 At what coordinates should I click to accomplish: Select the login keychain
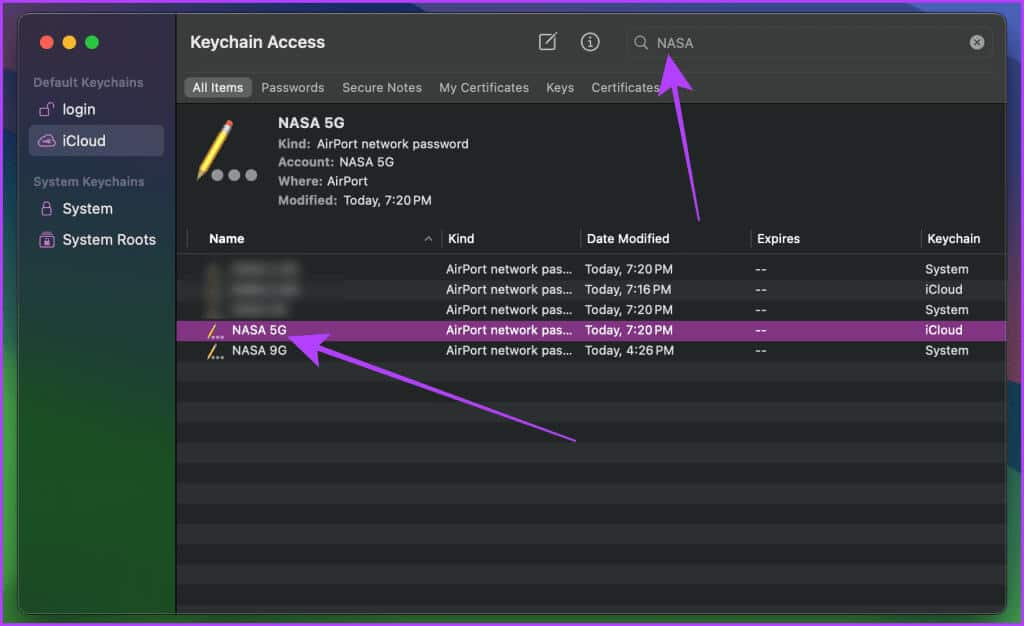96,110
